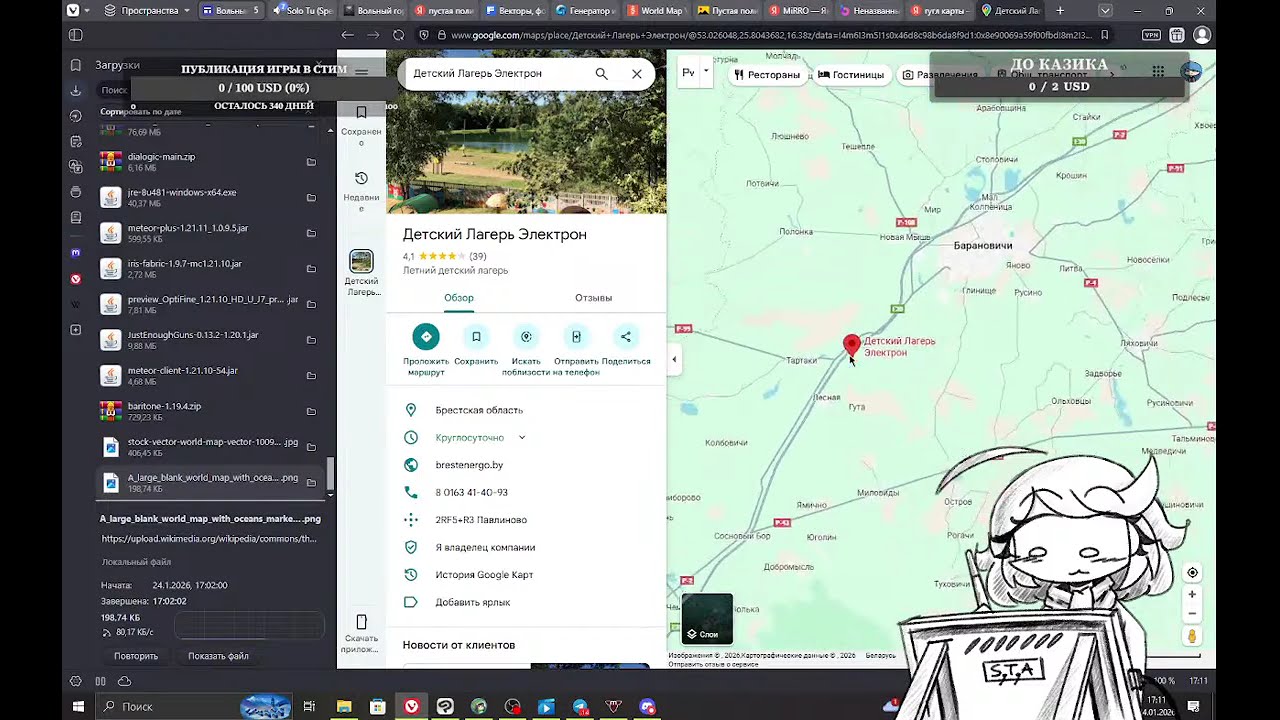Viewport: 1280px width, 720px height.
Task: Open История Google Карт
Action: 484,575
